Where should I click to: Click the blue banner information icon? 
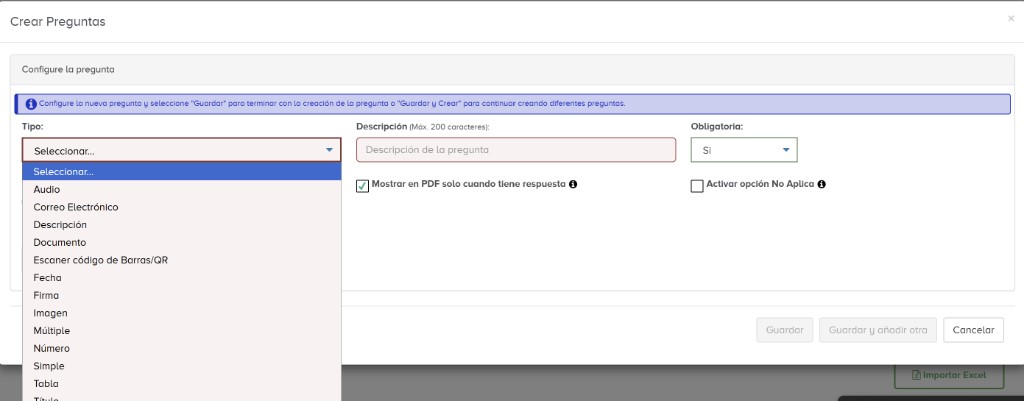point(31,104)
